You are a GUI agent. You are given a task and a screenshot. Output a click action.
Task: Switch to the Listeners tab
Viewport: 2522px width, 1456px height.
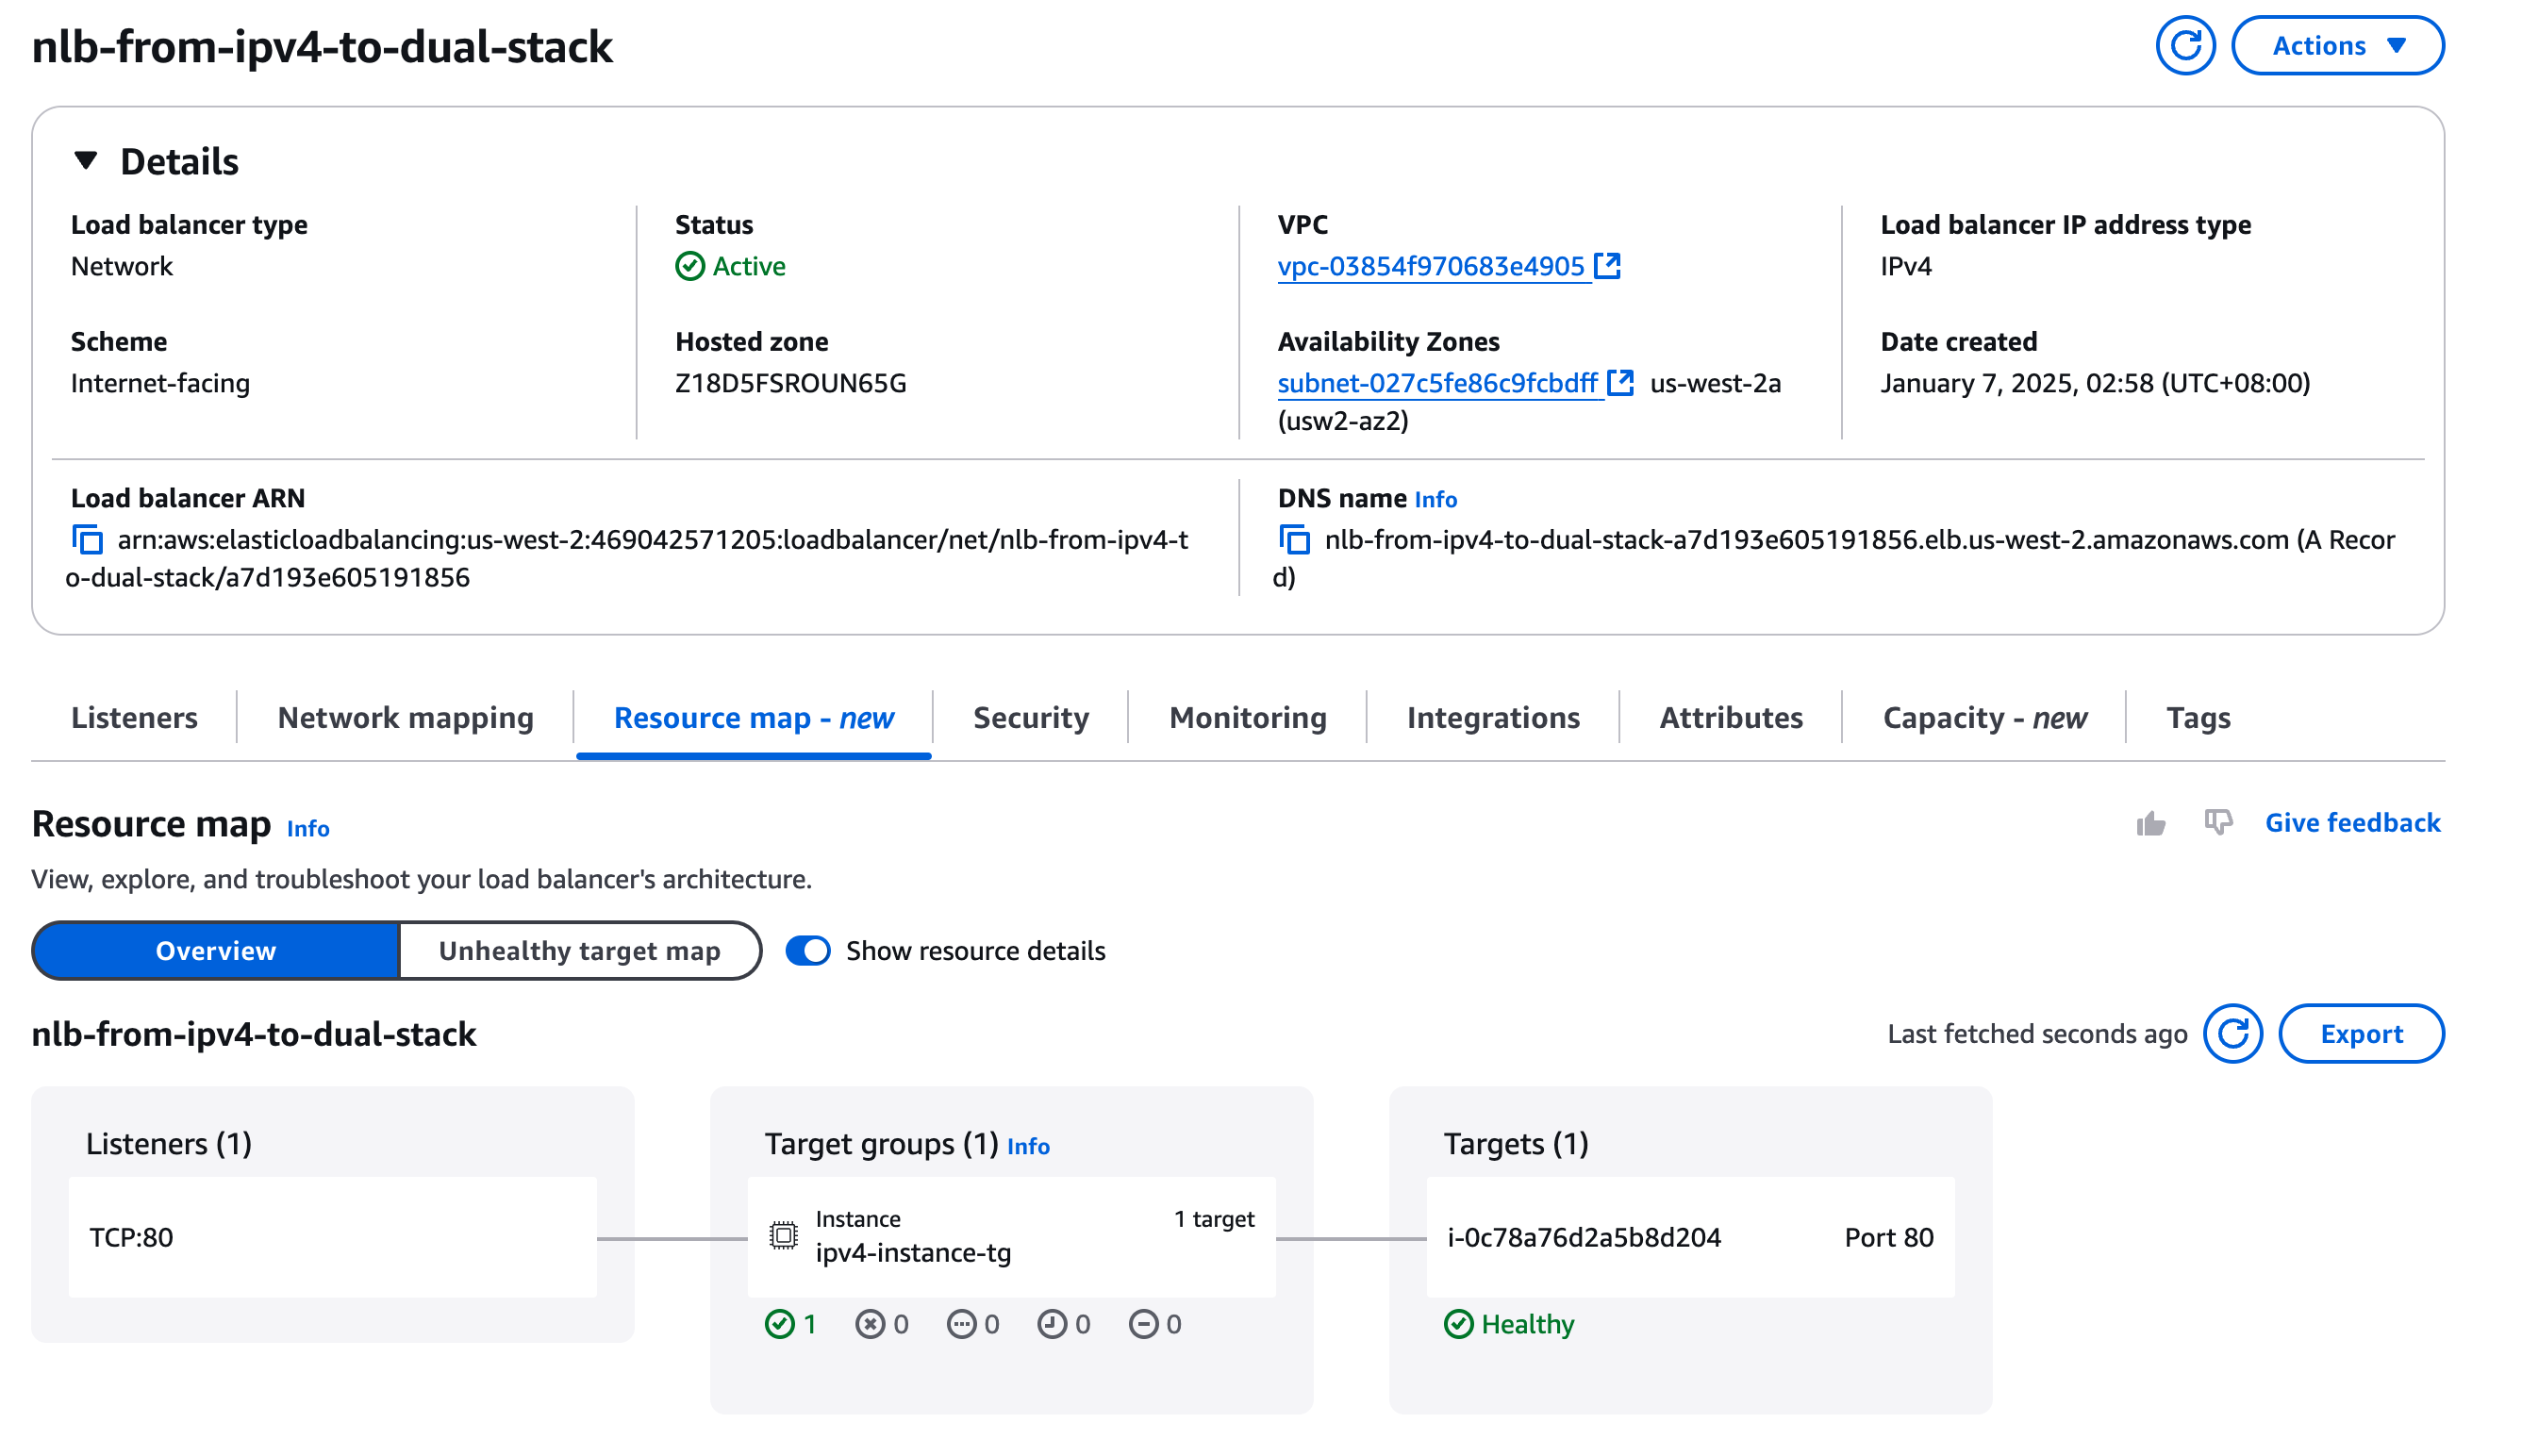(134, 718)
